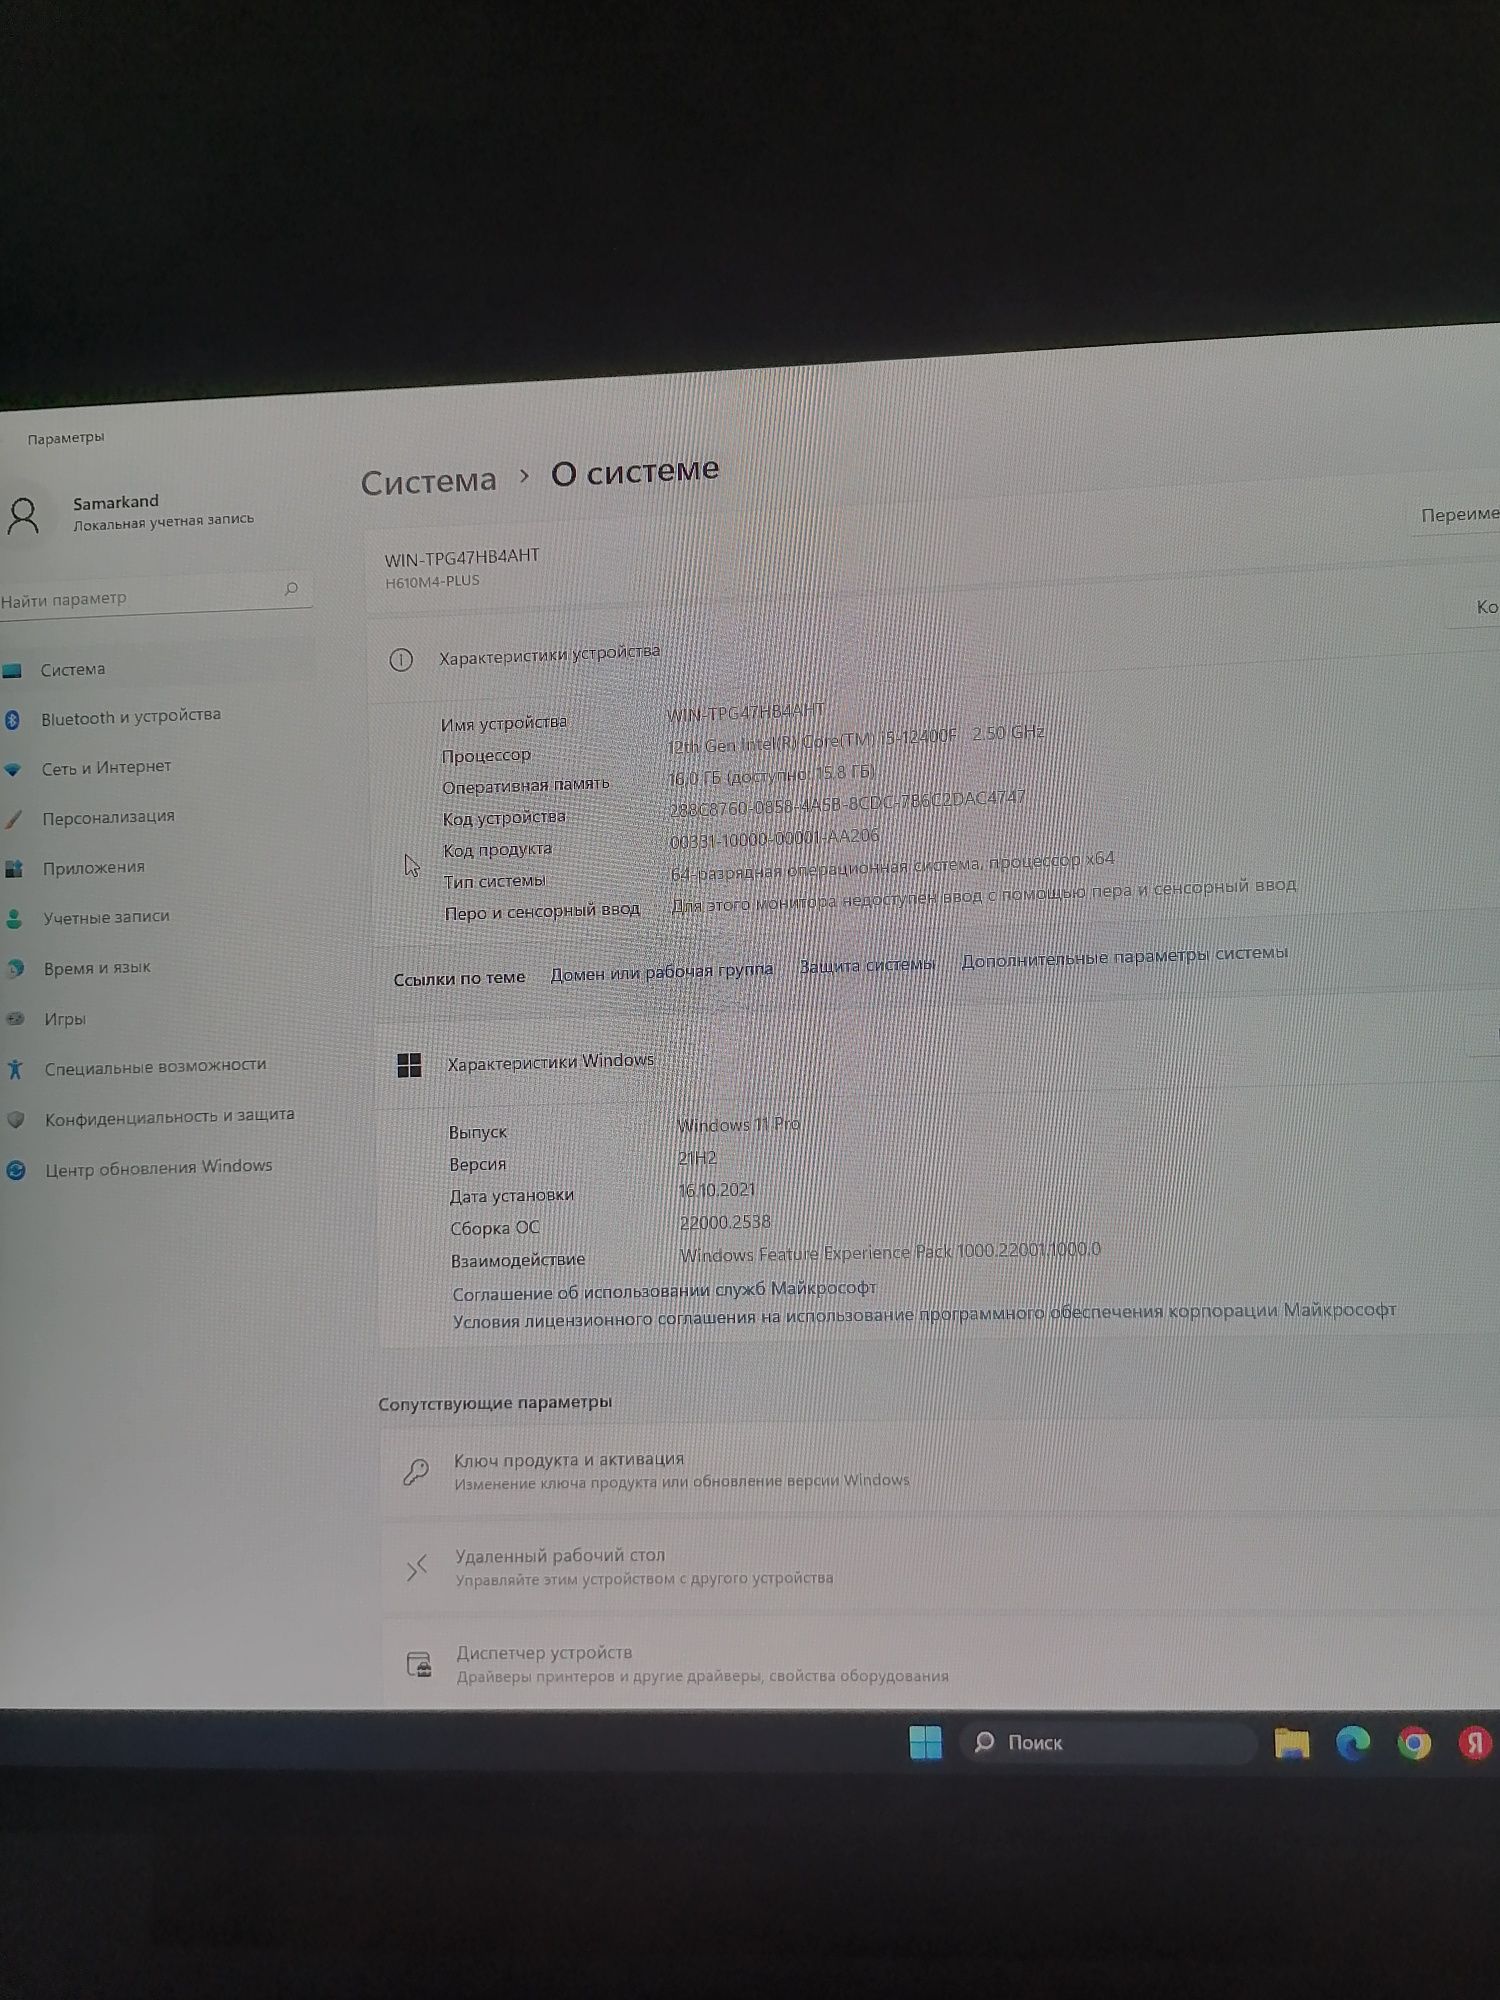Click the Персонализация brush icon
1500x2000 pixels.
(x=13, y=819)
